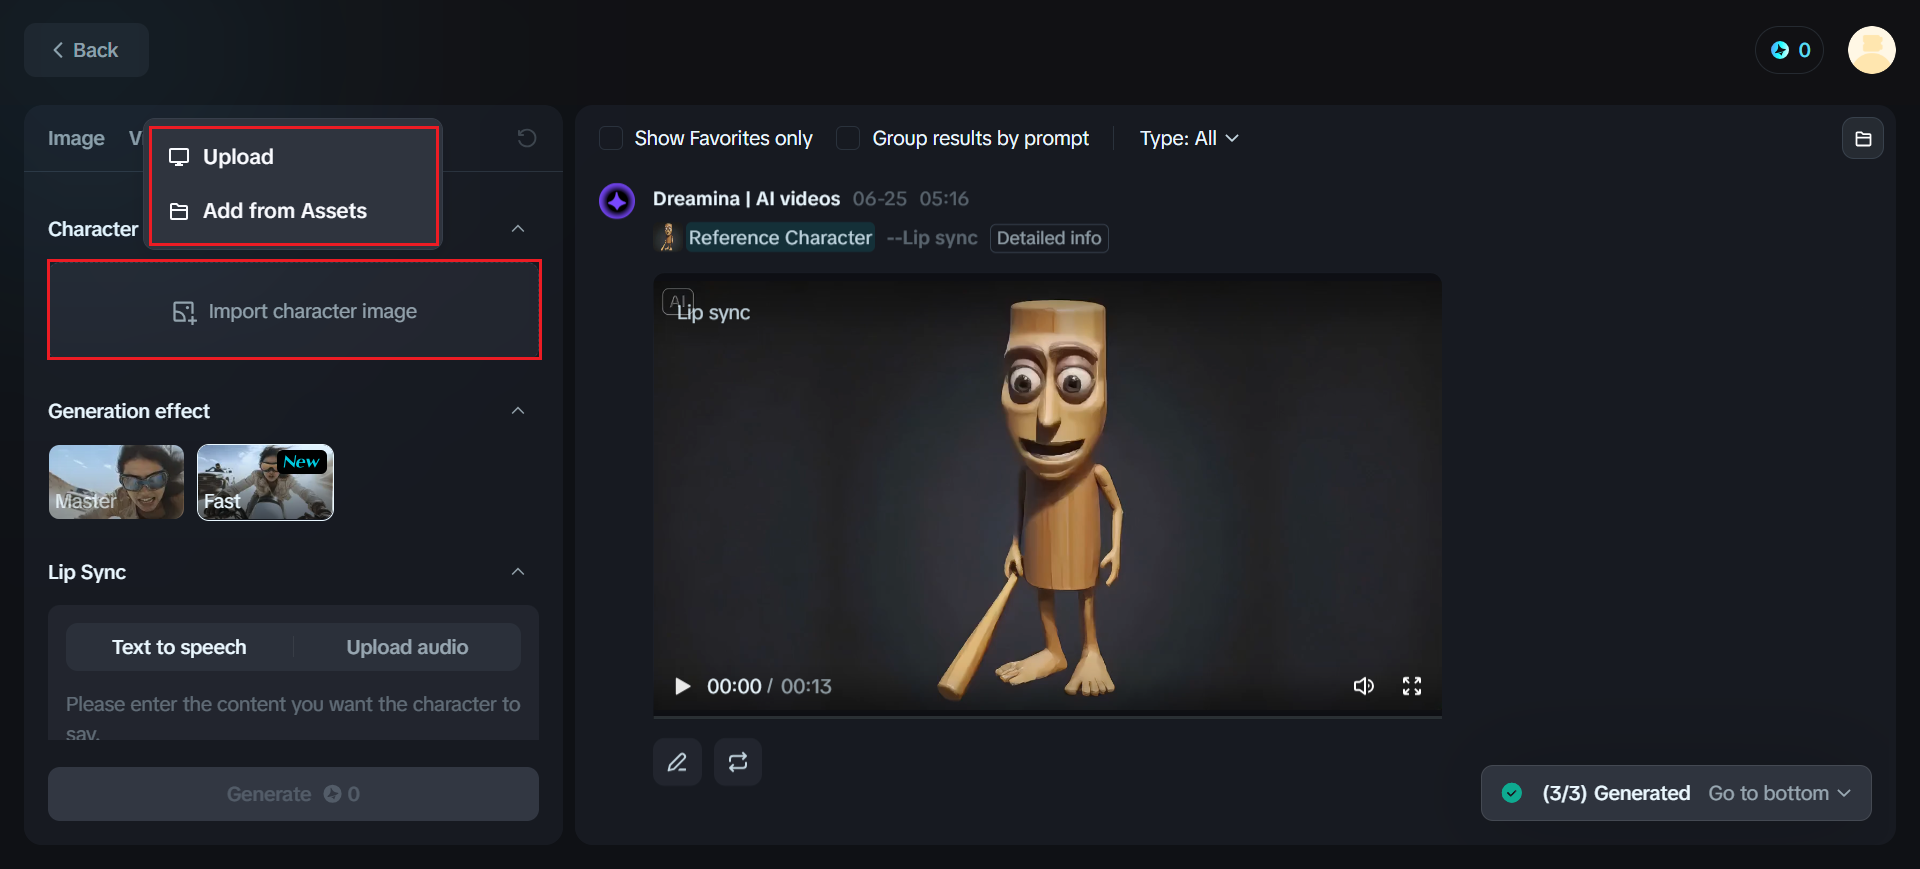Open the Type: All dropdown
The height and width of the screenshot is (869, 1920).
coord(1189,138)
